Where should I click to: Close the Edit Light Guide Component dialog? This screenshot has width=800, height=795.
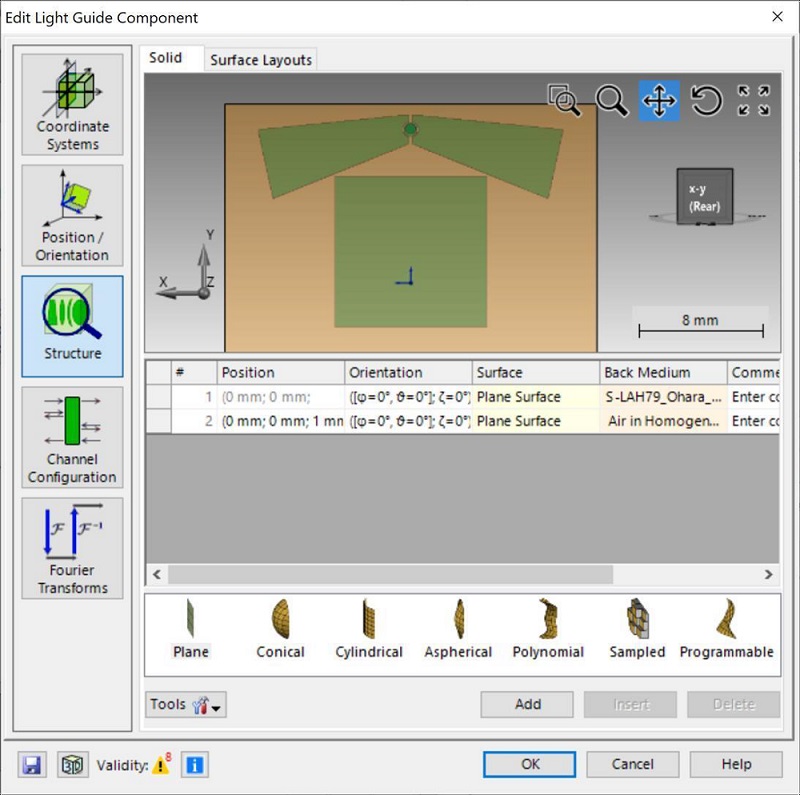coord(777,17)
